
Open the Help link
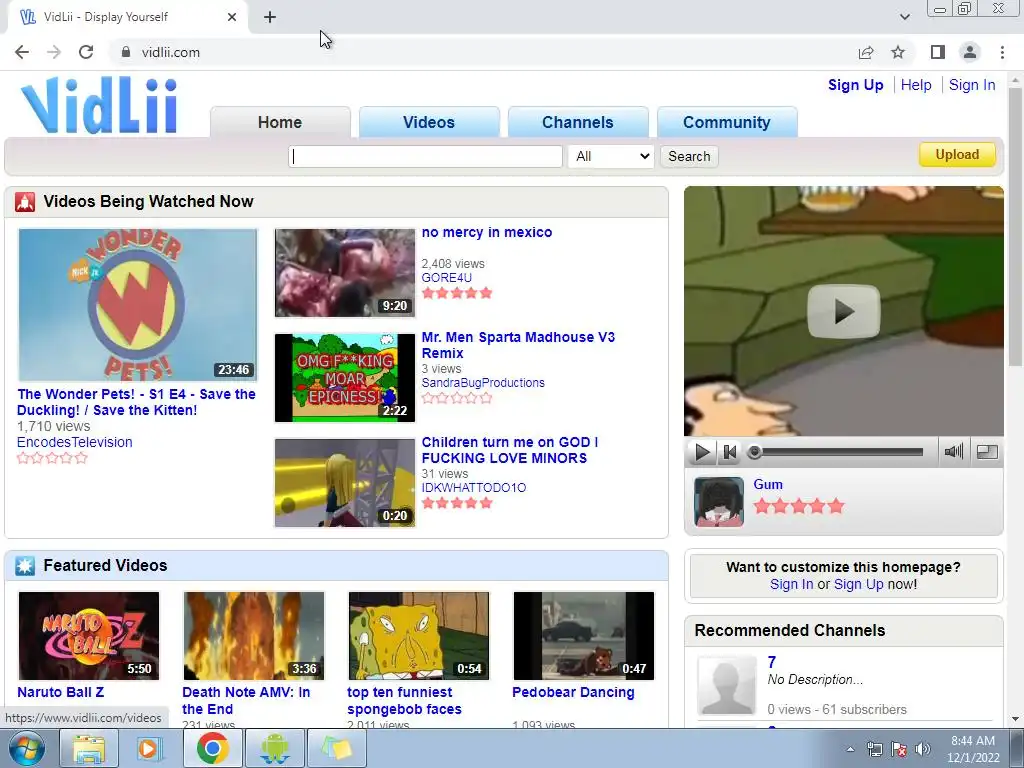coord(916,85)
